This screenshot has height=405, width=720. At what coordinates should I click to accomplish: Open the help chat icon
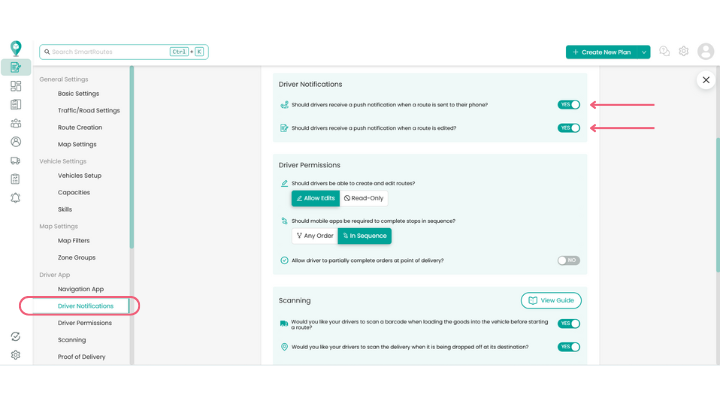[664, 51]
